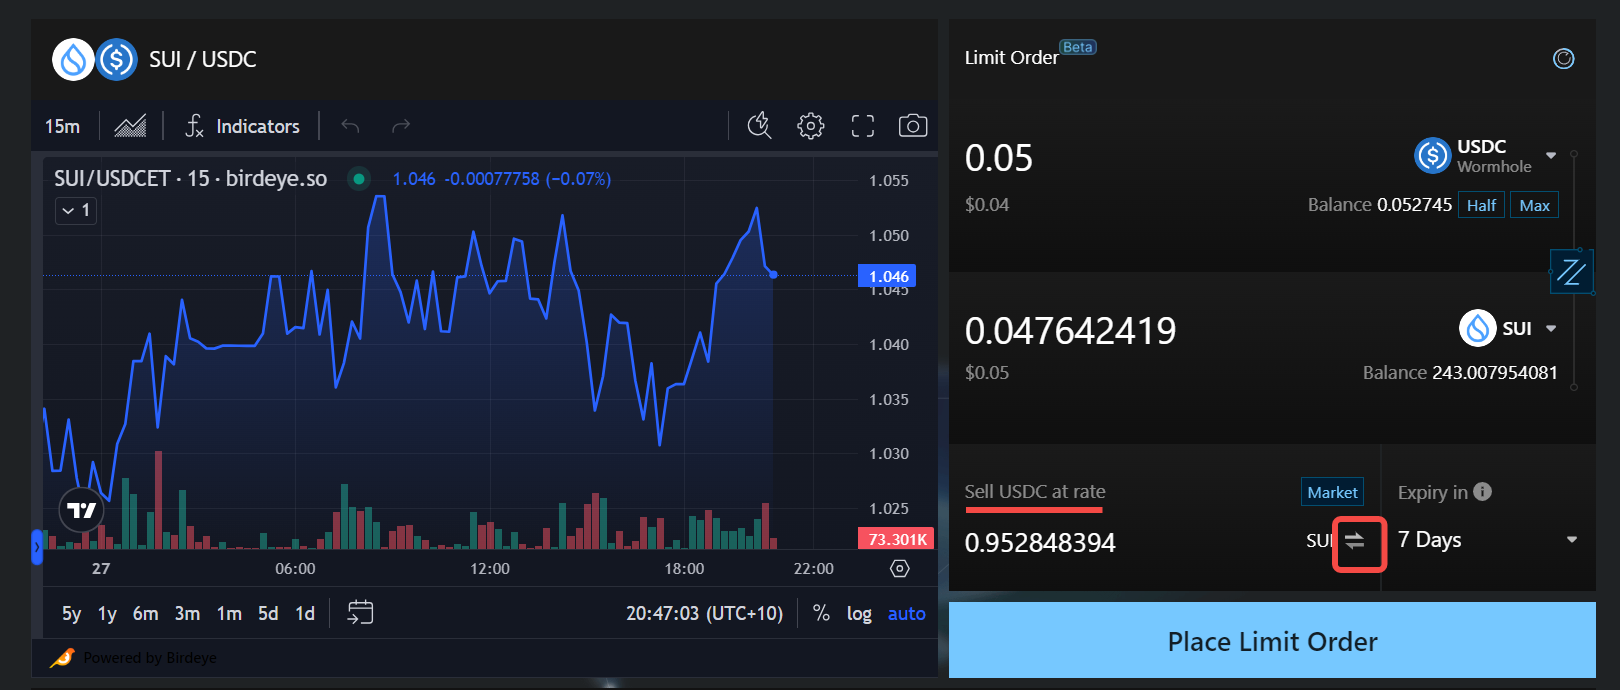Enter fullscreen chart mode
This screenshot has height=690, width=1620.
click(862, 126)
